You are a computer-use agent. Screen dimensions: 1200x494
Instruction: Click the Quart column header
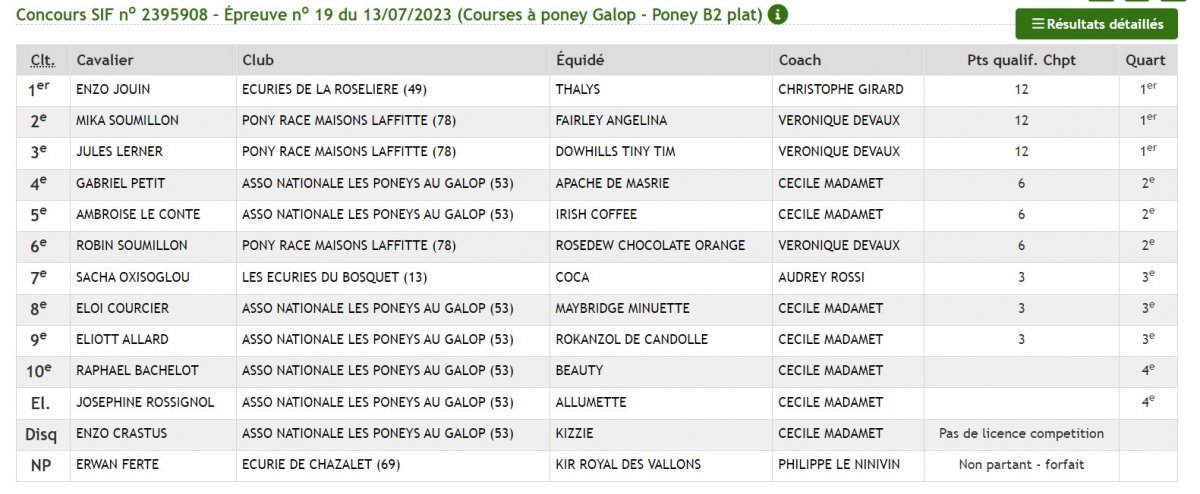point(1145,60)
